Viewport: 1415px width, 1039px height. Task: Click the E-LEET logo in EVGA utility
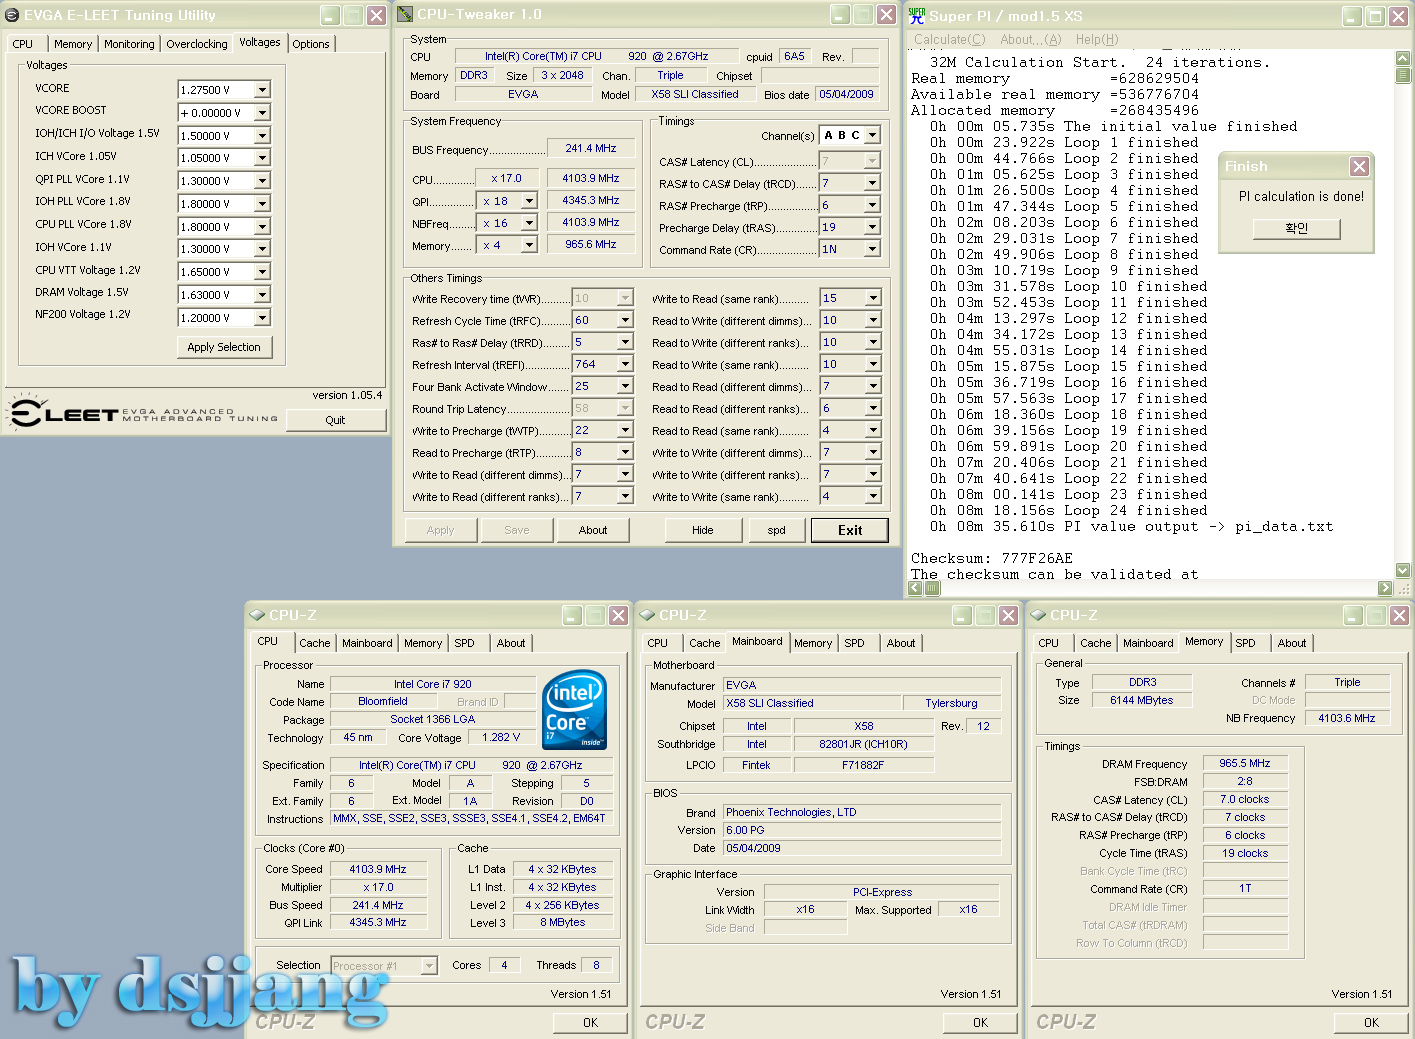[x=65, y=413]
